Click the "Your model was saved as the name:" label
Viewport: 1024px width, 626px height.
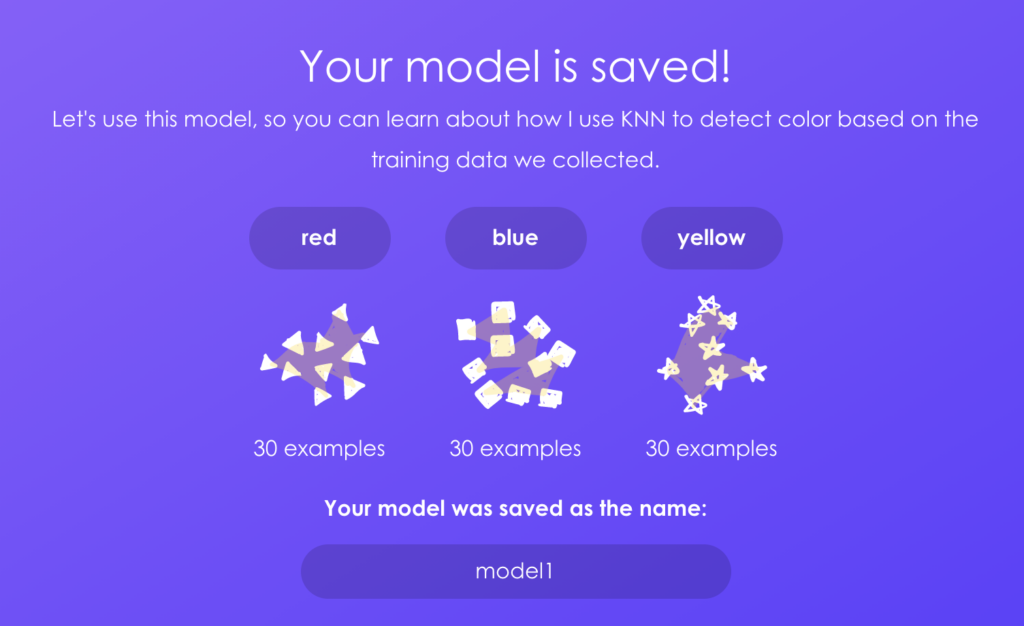pyautogui.click(x=515, y=508)
